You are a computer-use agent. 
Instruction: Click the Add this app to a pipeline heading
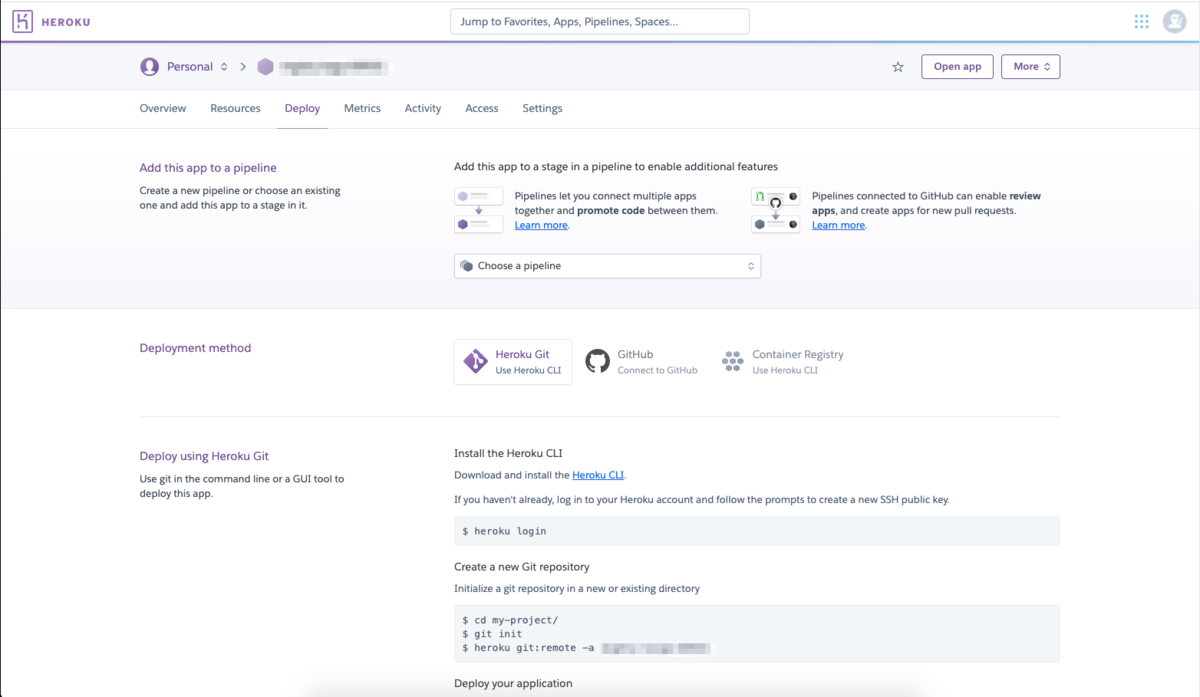point(208,168)
